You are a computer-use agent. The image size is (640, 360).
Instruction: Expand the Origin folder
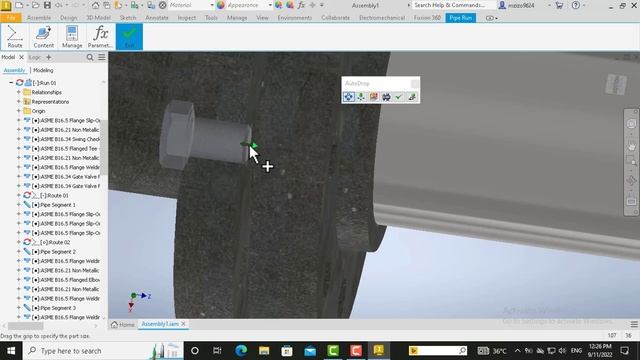coord(18,111)
